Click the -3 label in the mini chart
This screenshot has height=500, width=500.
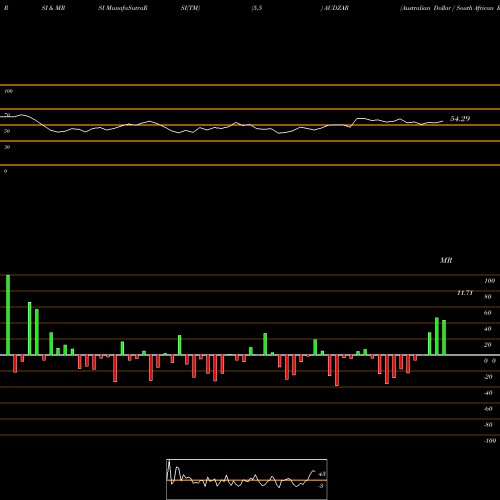(x=321, y=486)
